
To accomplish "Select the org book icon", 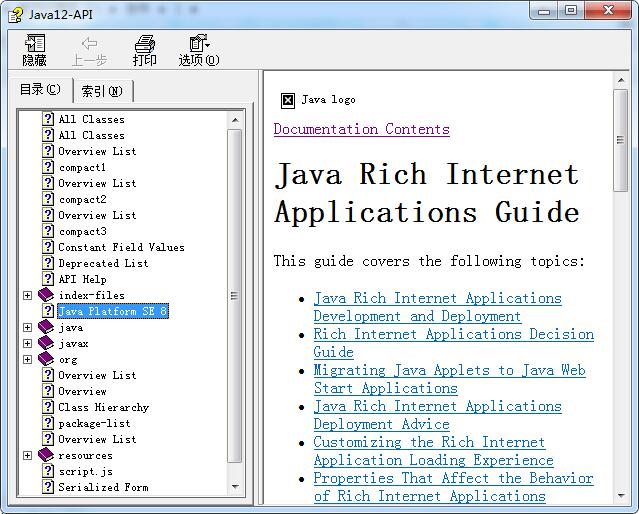I will pos(46,359).
